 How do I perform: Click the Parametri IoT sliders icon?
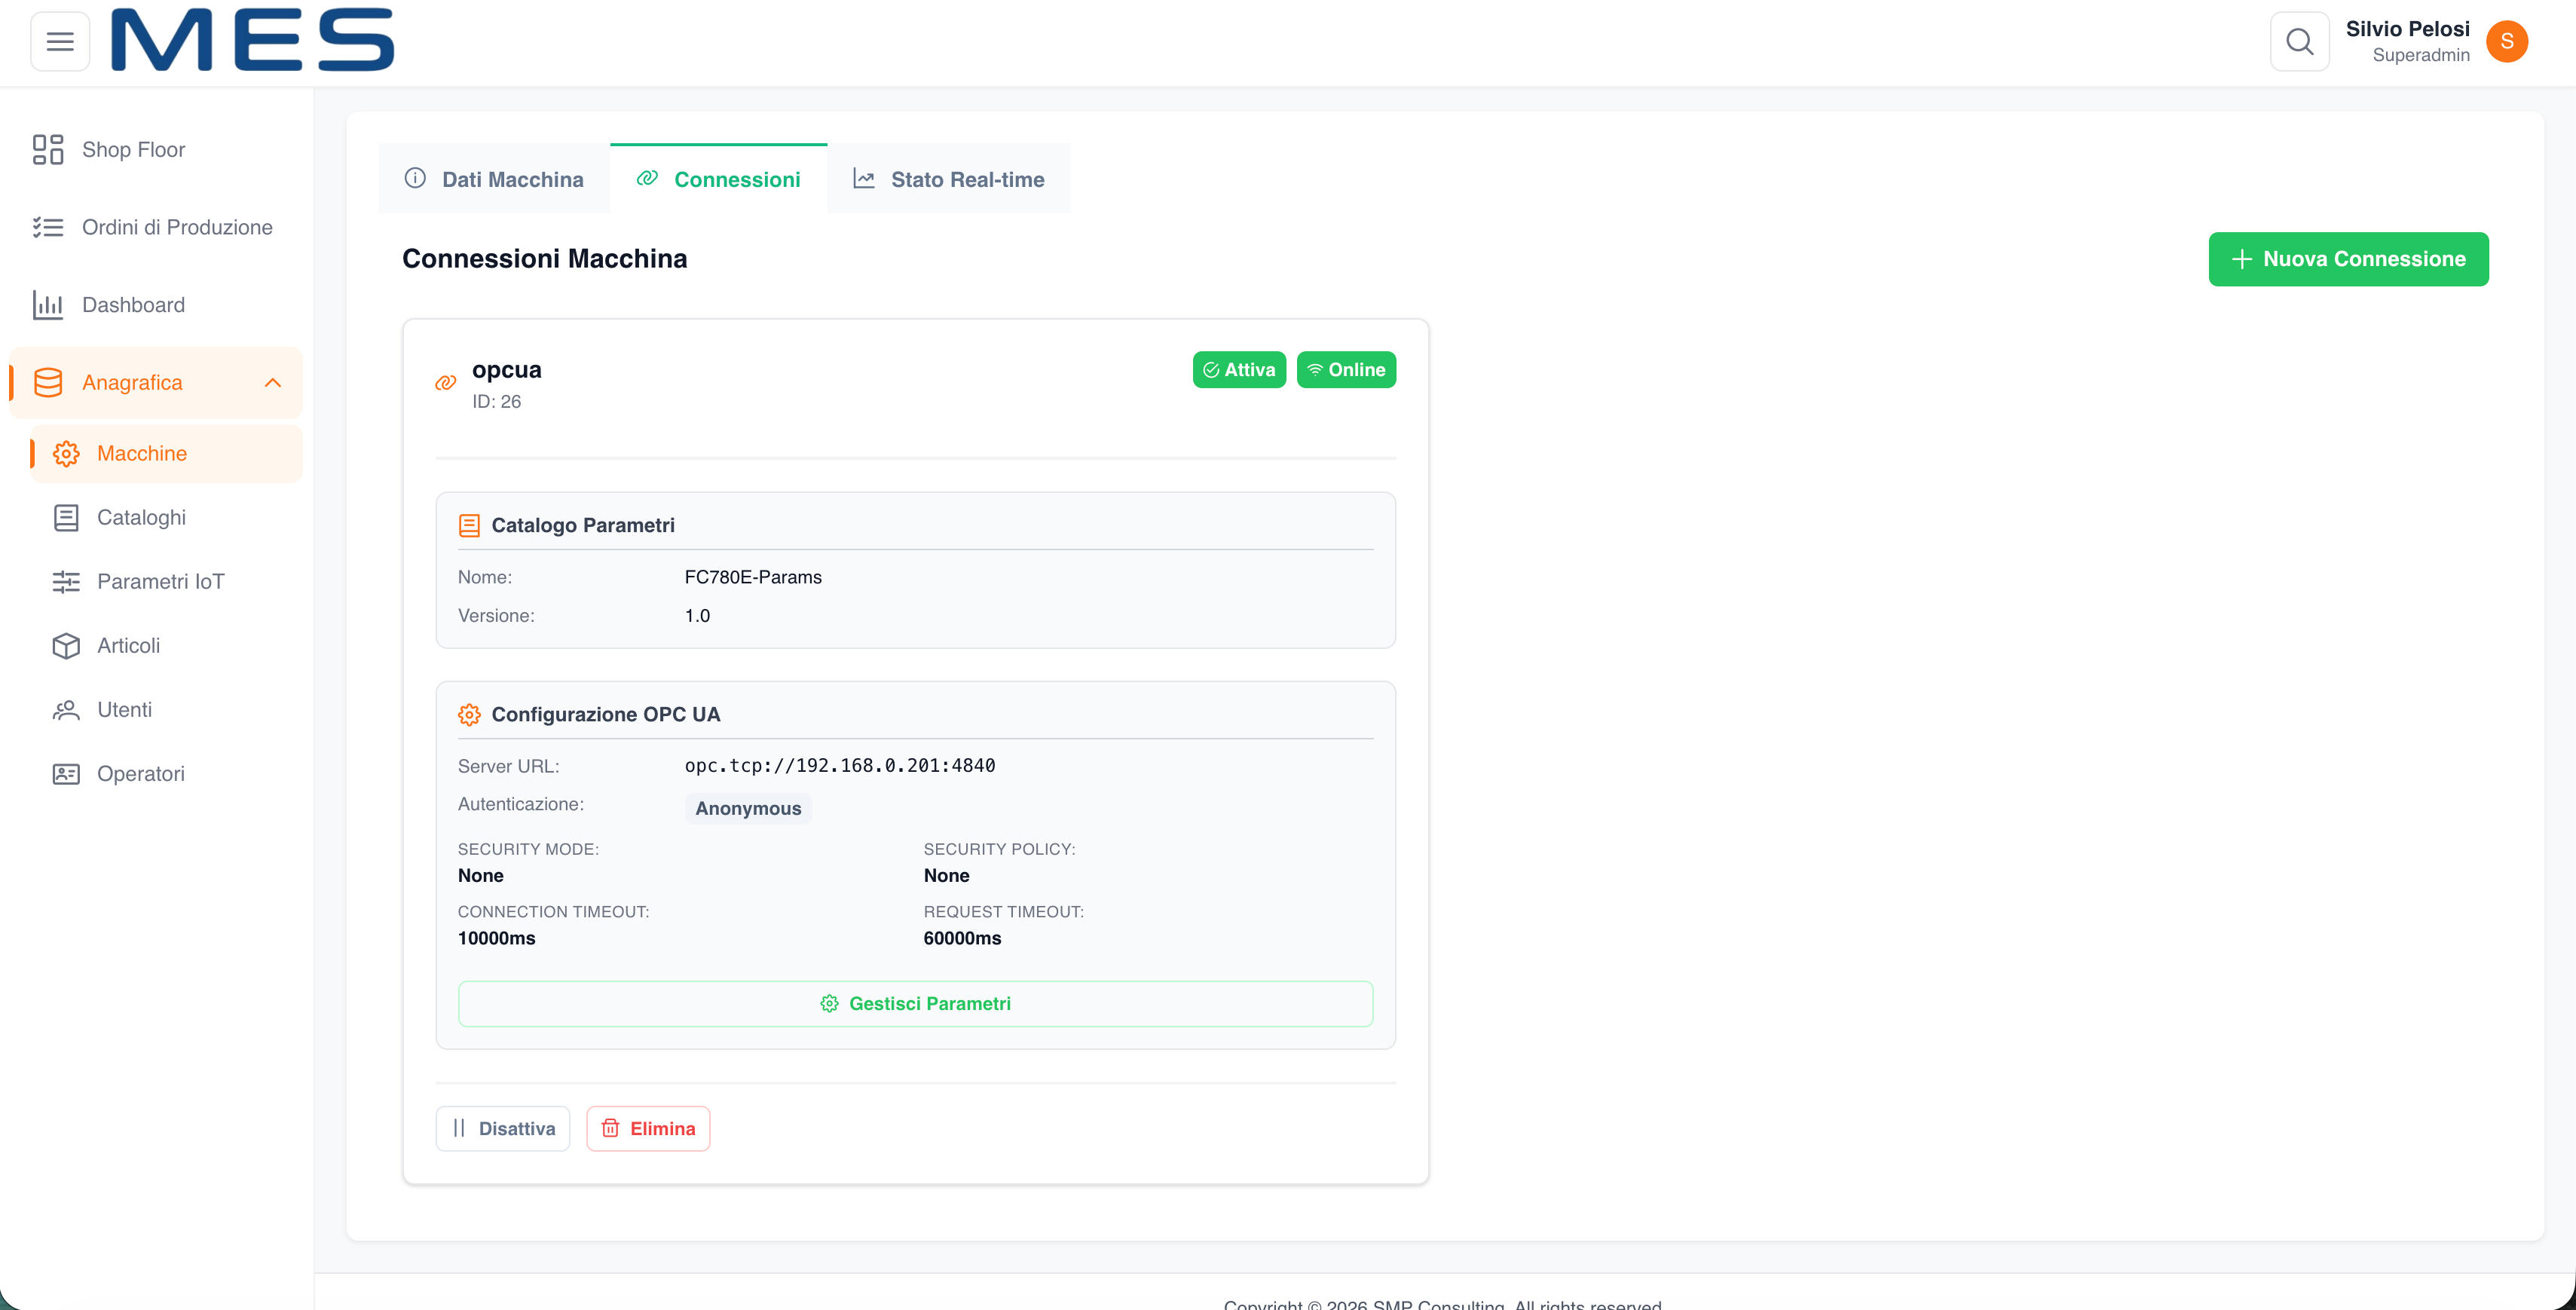click(66, 582)
